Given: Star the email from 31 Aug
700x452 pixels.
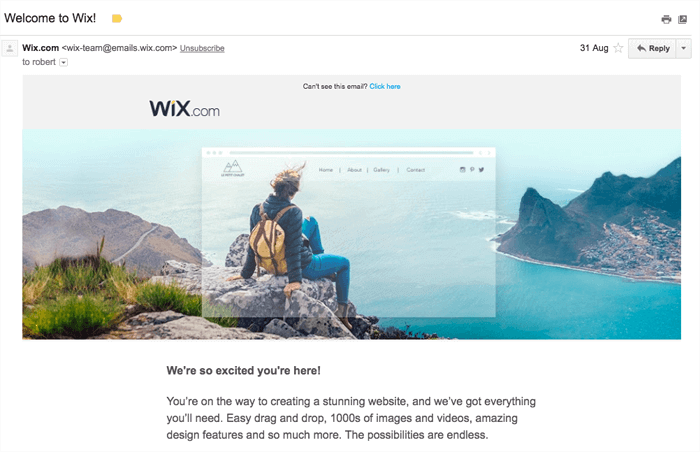Looking at the screenshot, I should click(618, 48).
